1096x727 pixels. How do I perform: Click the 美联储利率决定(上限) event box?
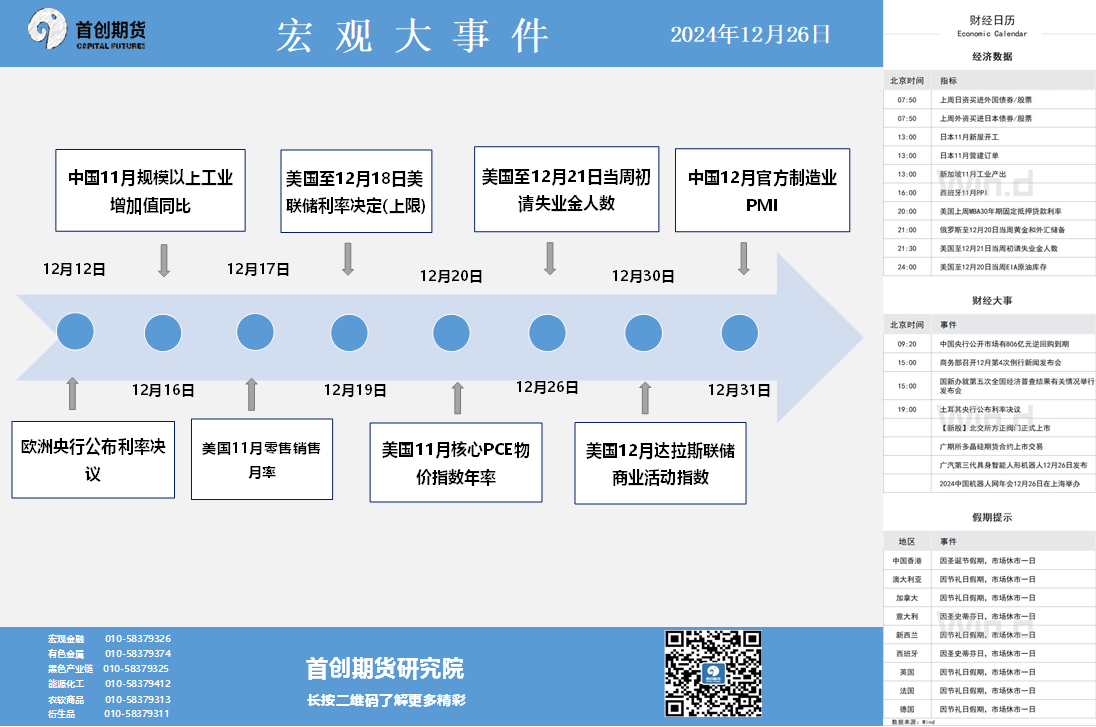[x=356, y=191]
